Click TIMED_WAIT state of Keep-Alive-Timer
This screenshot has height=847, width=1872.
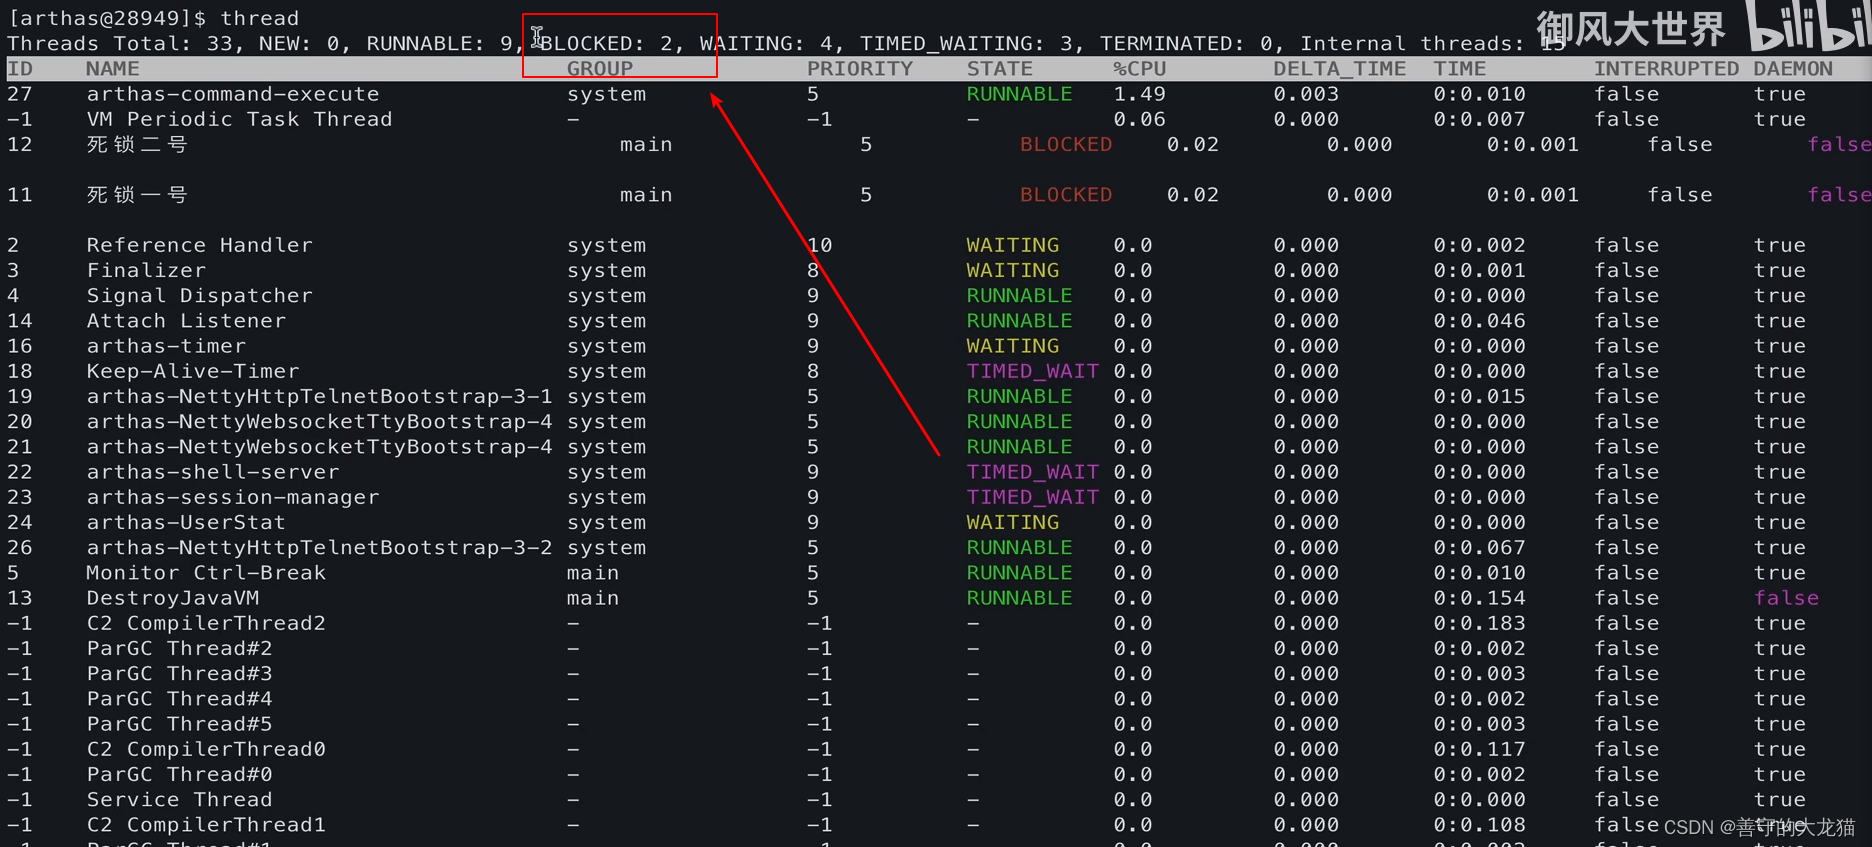coord(1033,371)
